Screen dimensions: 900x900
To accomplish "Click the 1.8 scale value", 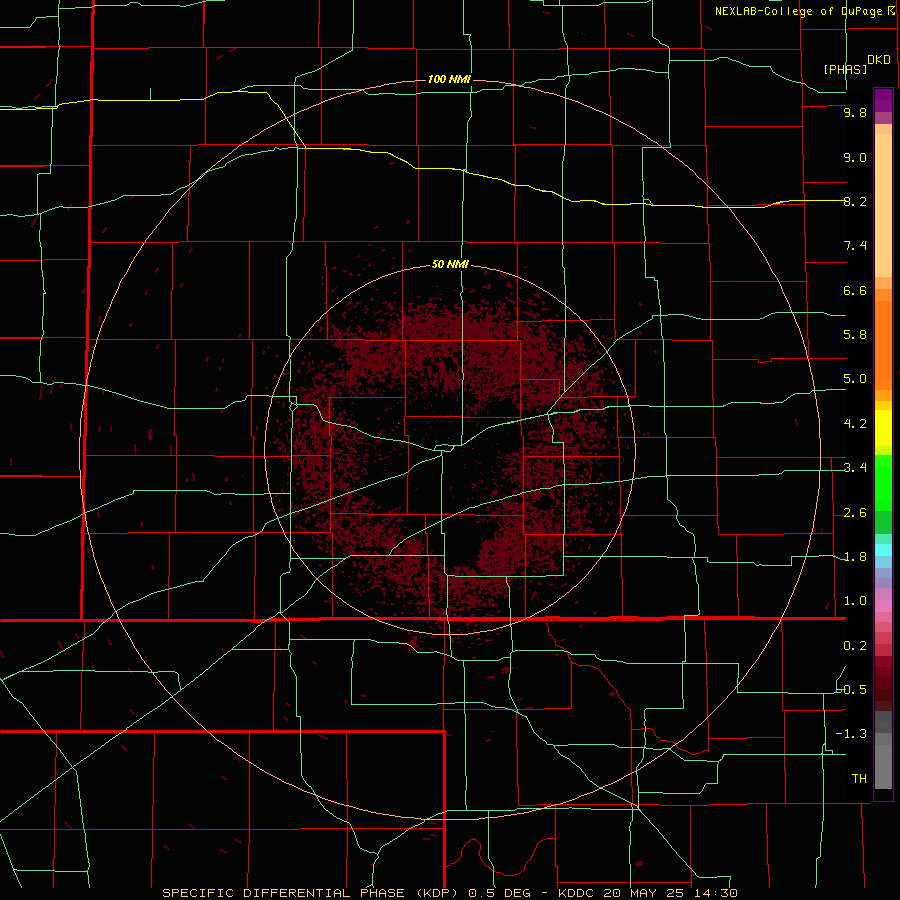I will tap(855, 557).
